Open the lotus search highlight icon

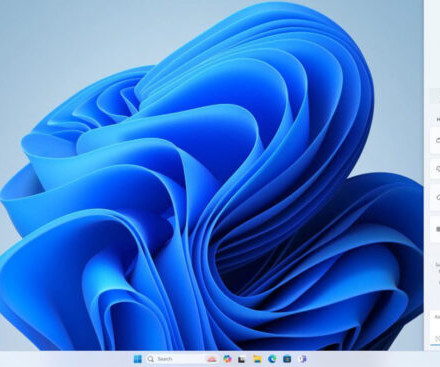(x=211, y=359)
